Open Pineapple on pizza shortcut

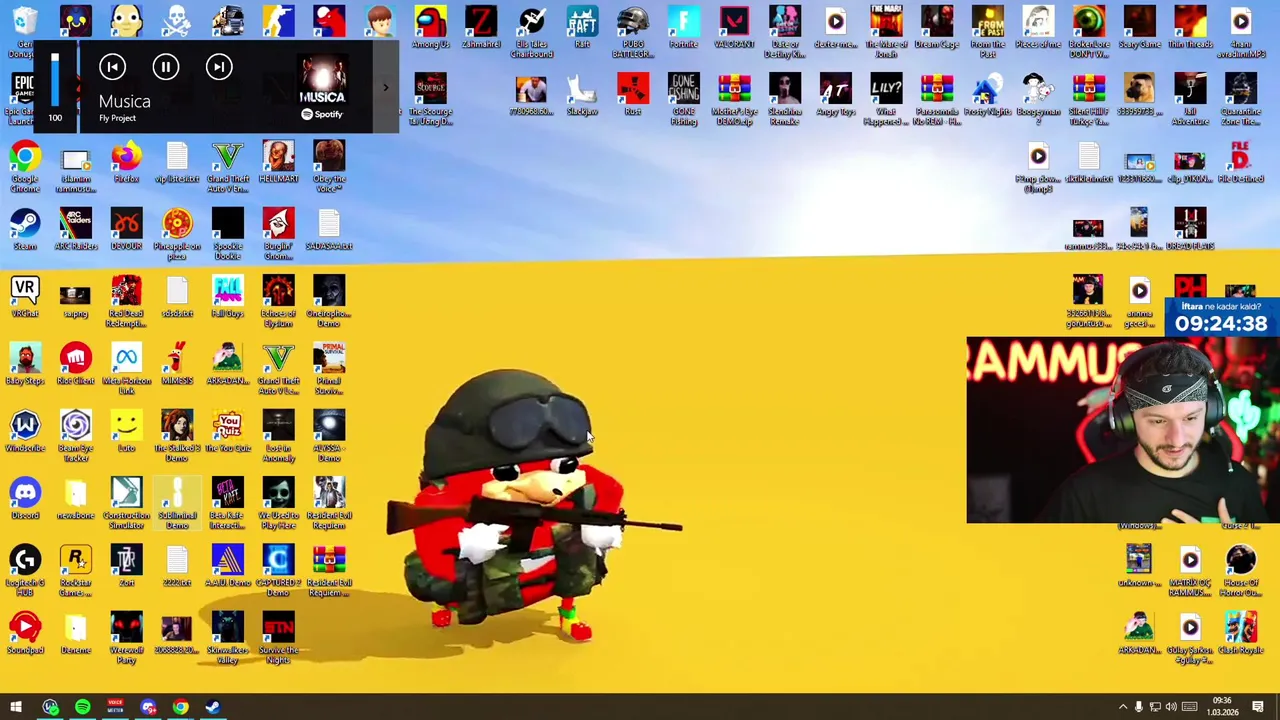pos(177,234)
